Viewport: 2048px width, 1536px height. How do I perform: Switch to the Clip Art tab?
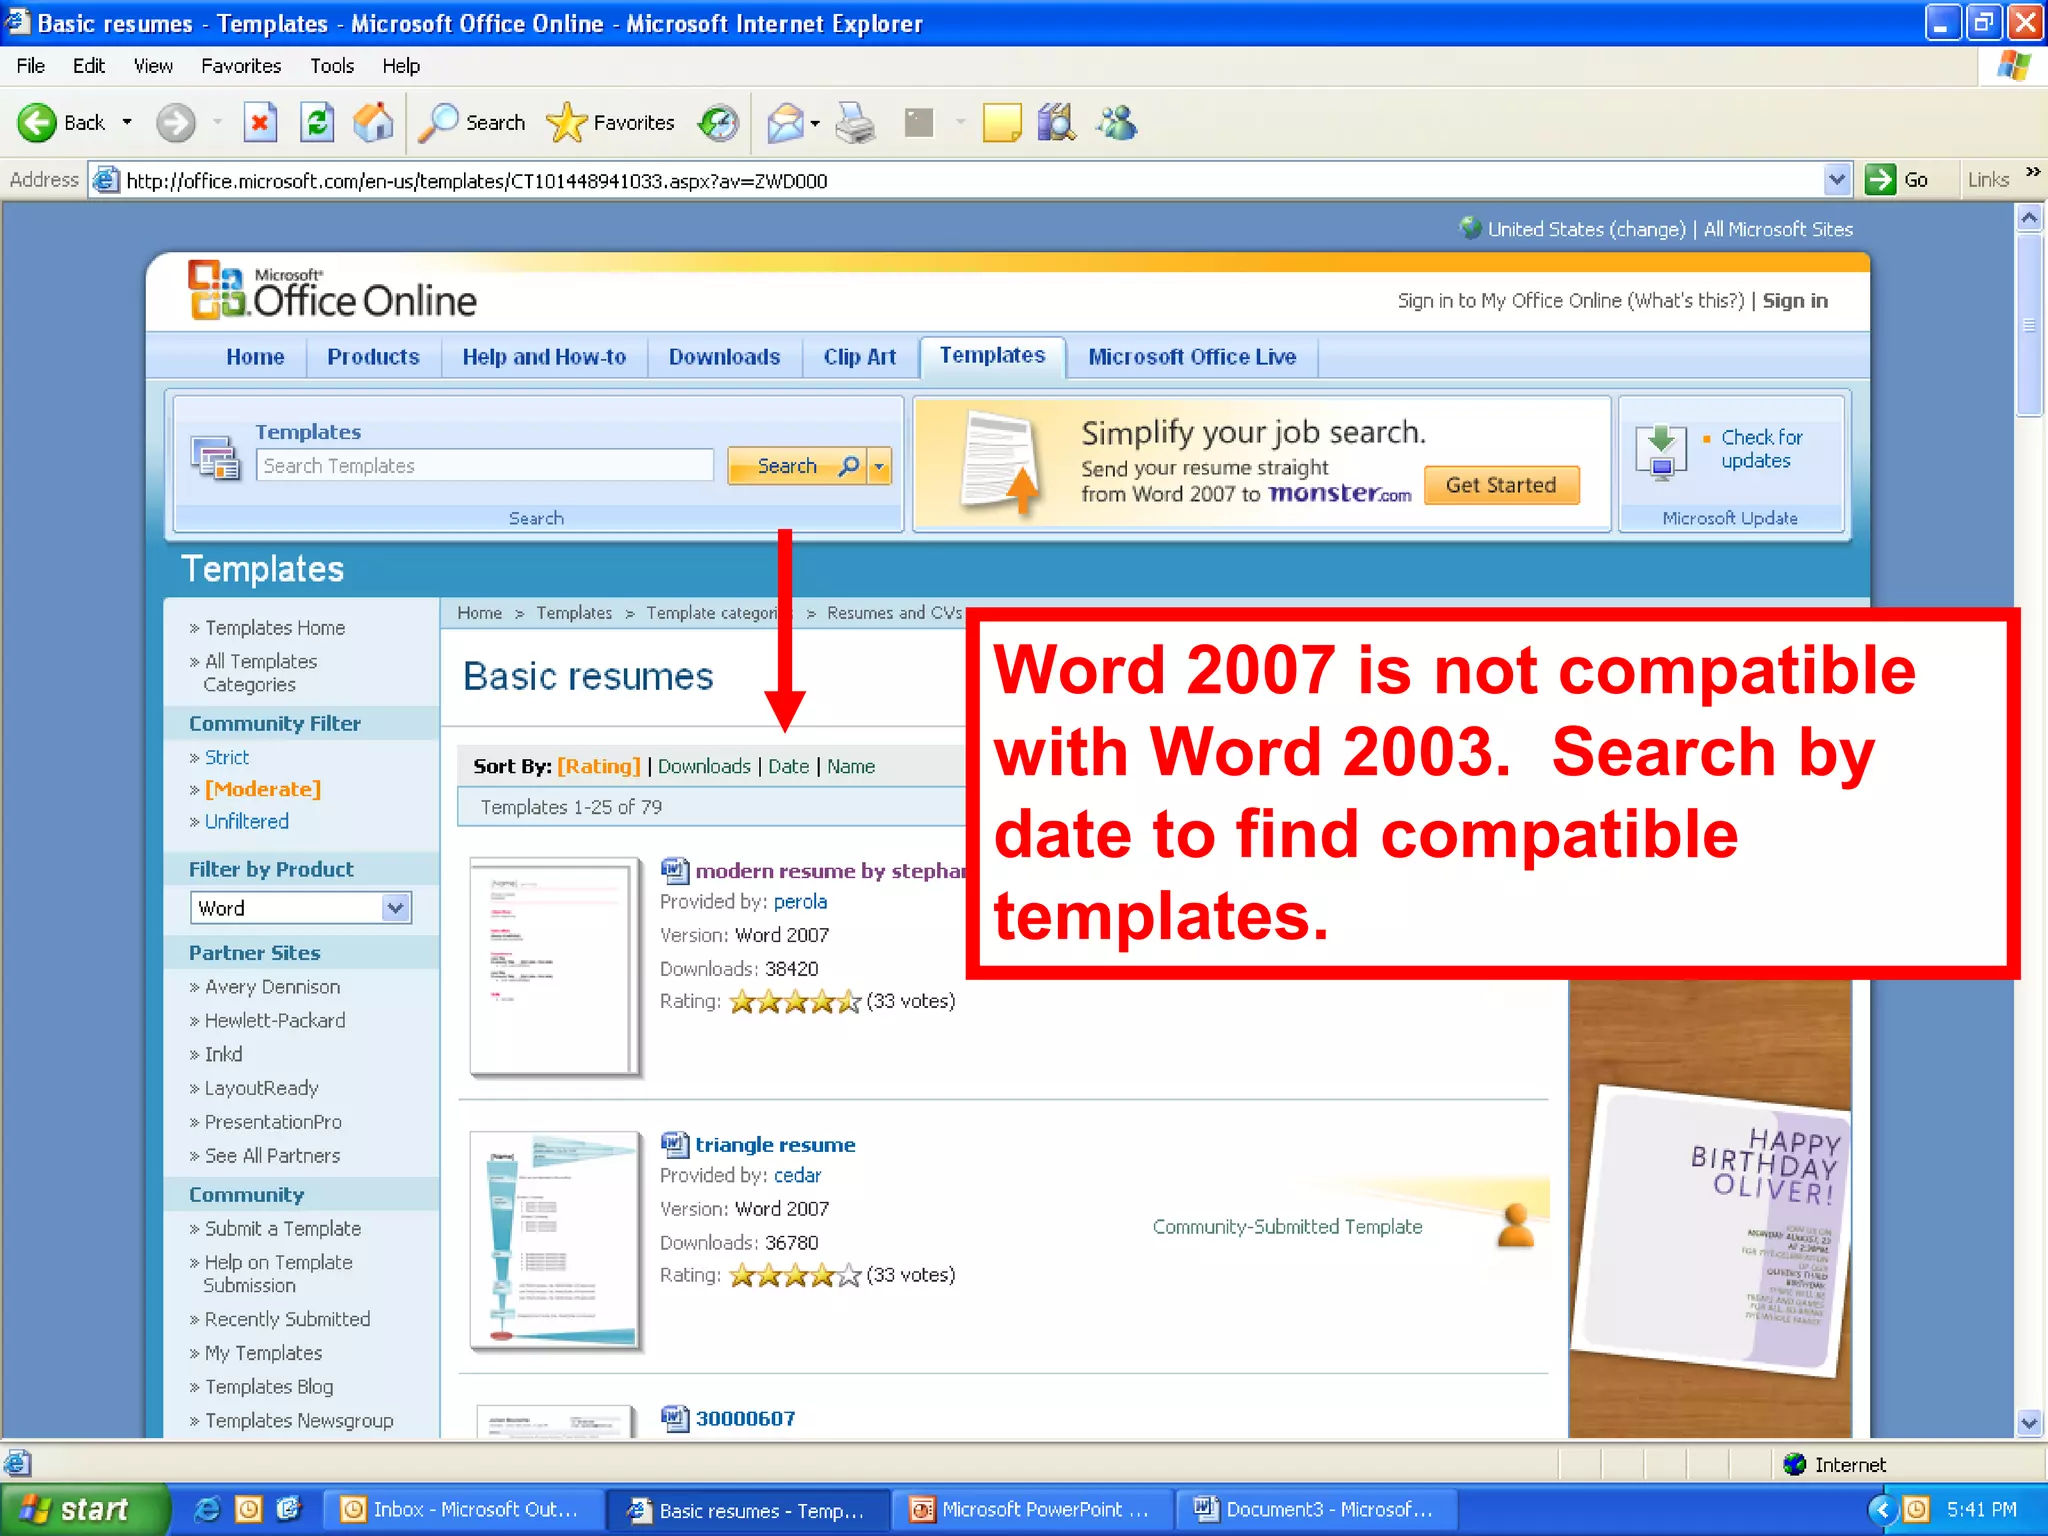tap(859, 357)
